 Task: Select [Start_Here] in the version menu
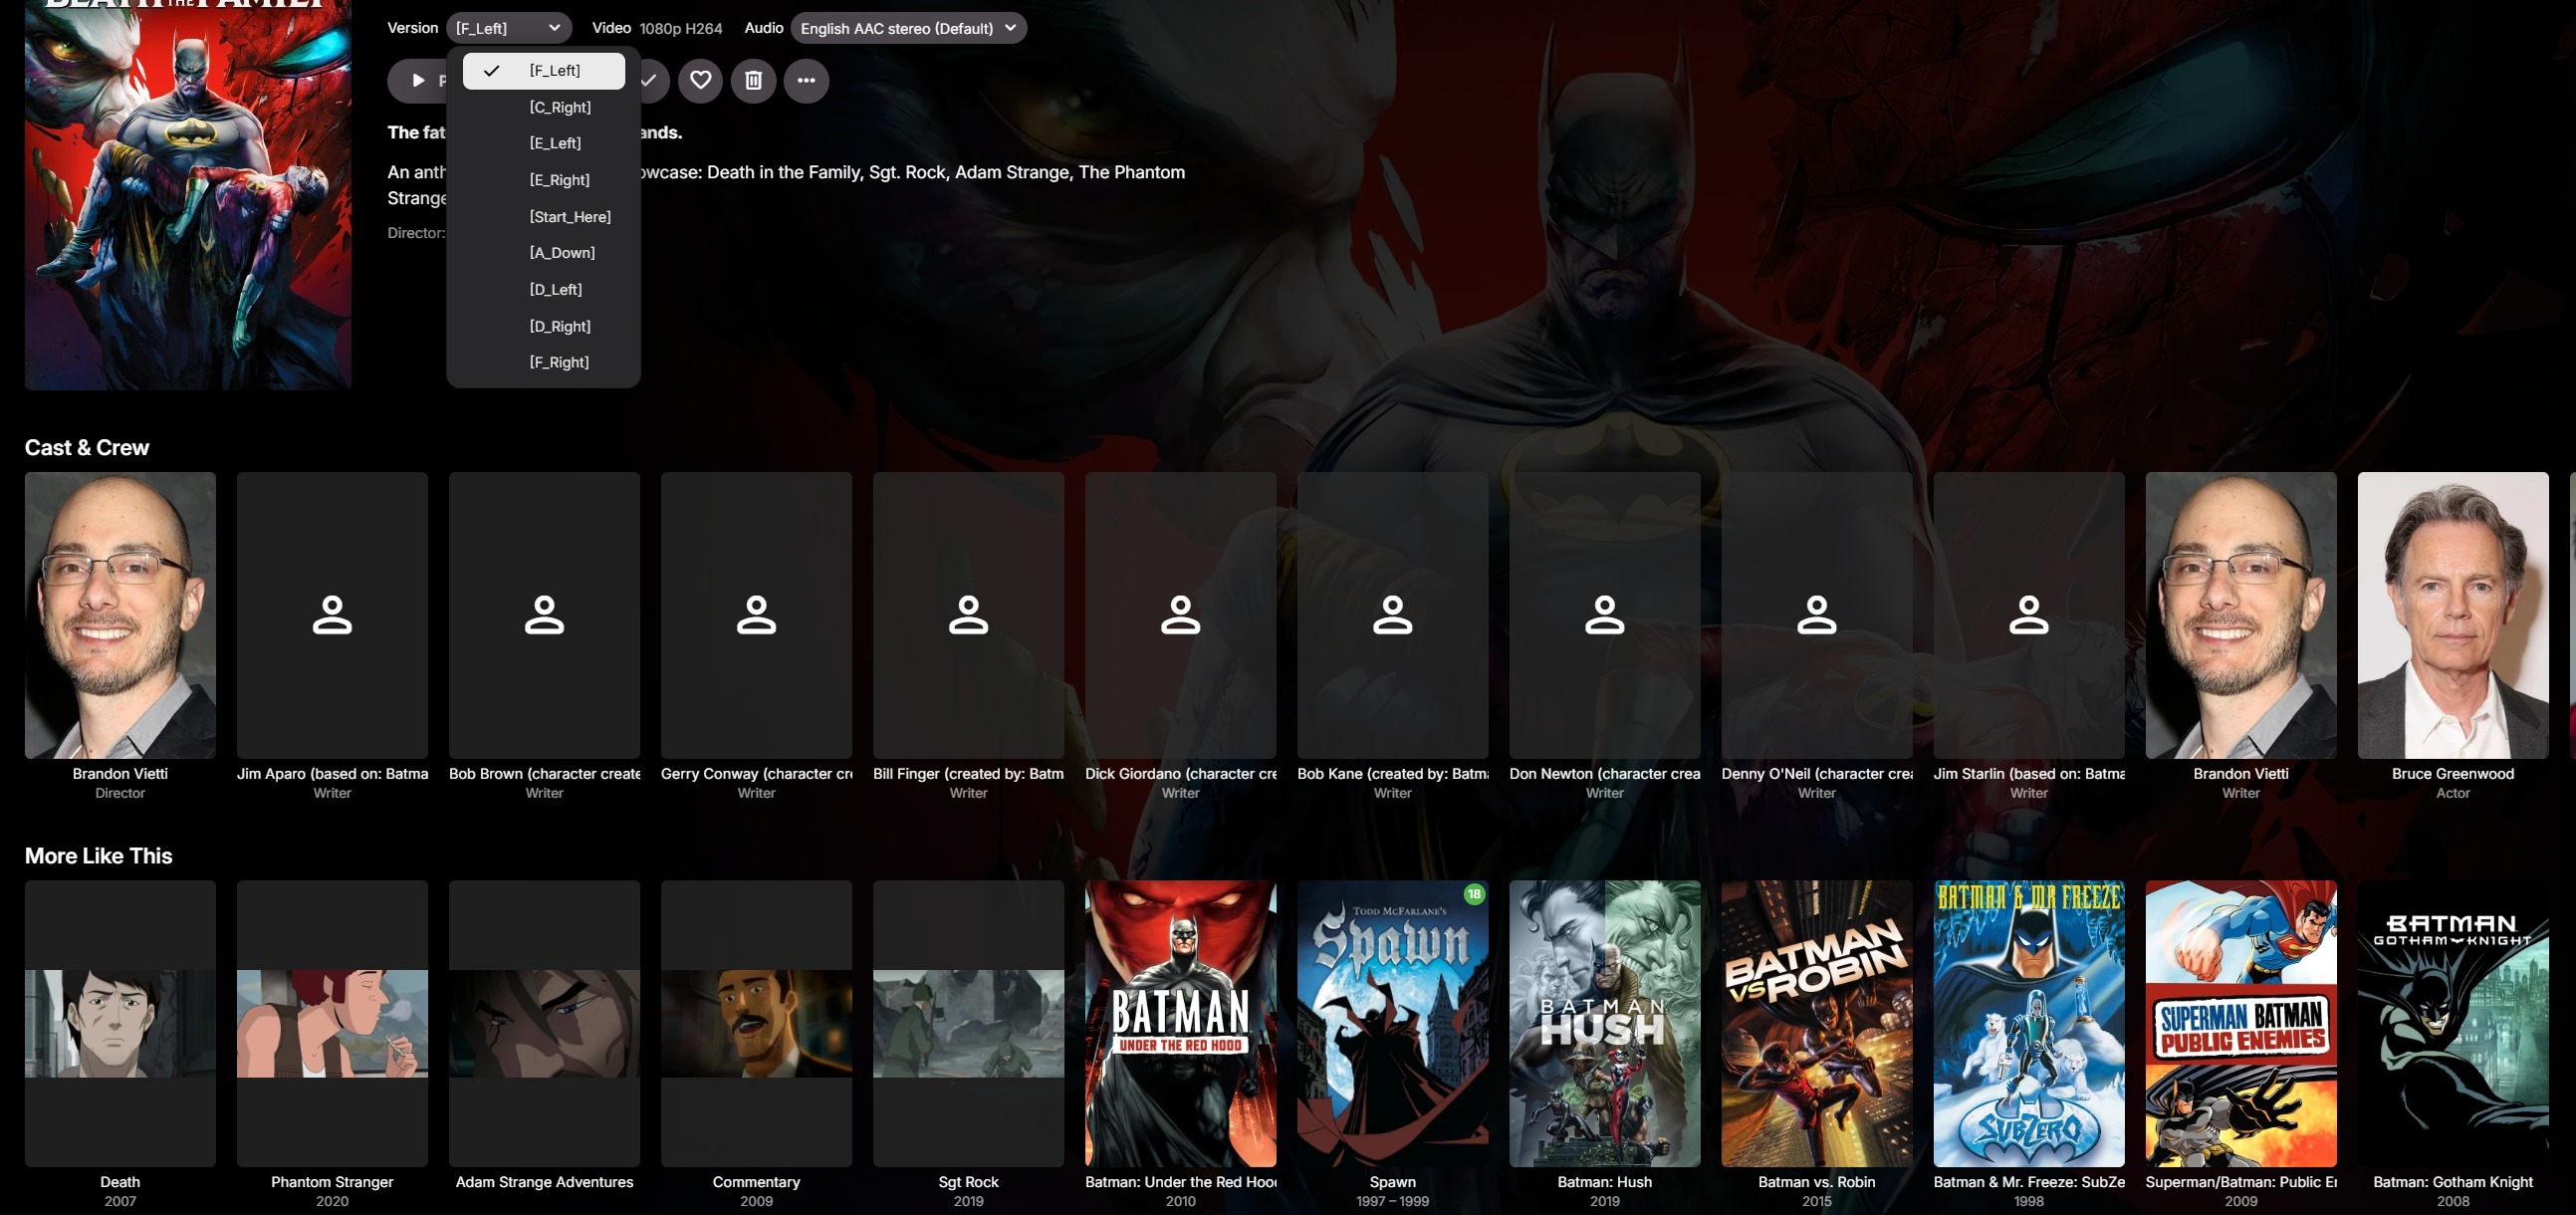pyautogui.click(x=544, y=216)
